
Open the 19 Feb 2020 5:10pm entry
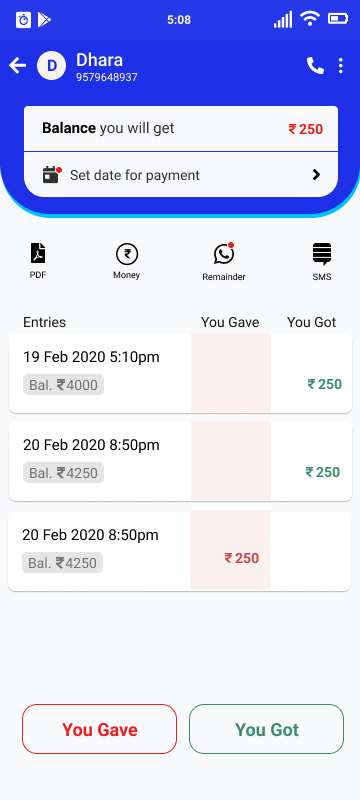(x=181, y=373)
